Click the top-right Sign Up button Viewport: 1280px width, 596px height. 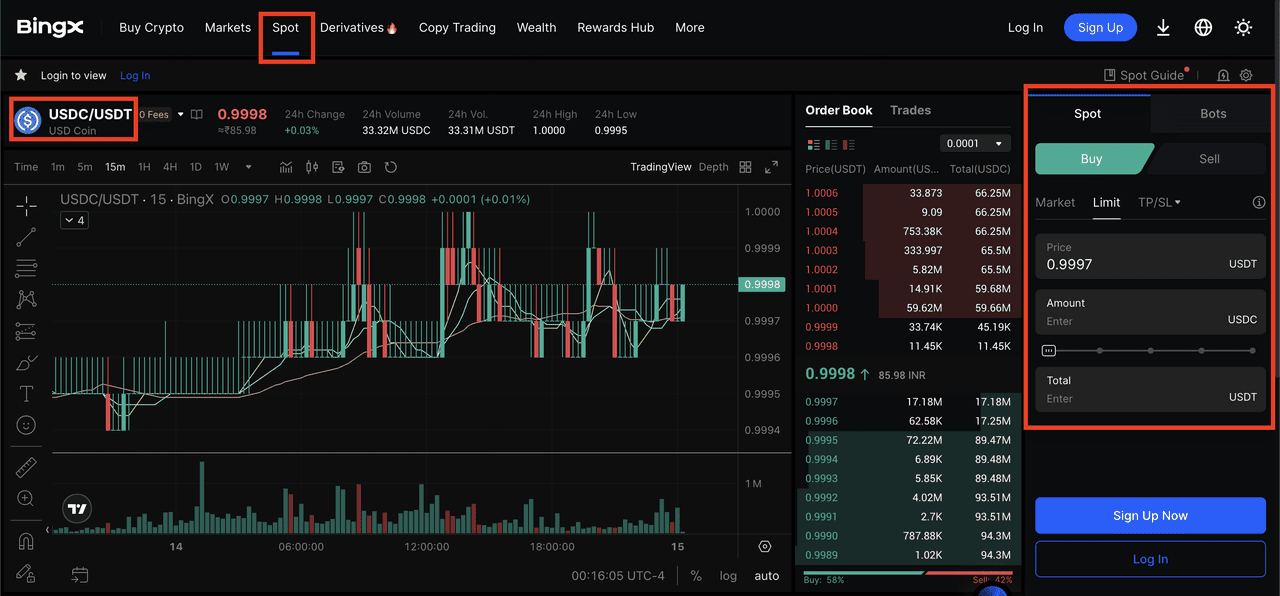point(1100,28)
